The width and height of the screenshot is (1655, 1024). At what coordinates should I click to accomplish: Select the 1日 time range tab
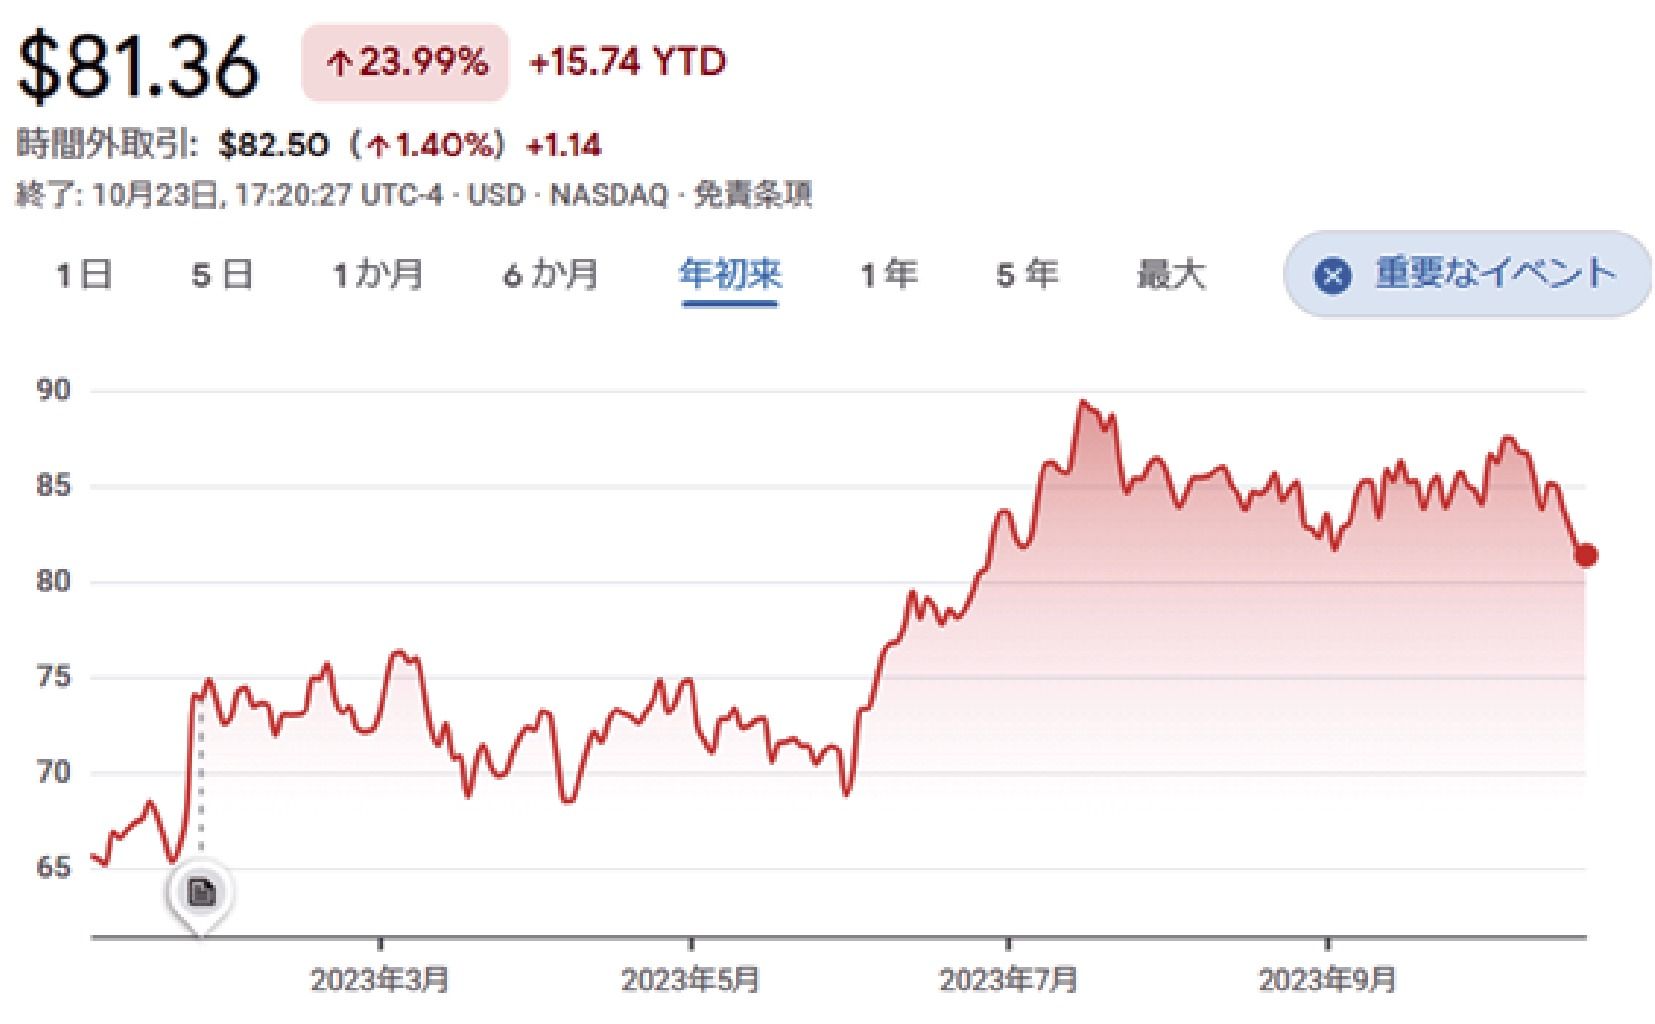click(83, 274)
